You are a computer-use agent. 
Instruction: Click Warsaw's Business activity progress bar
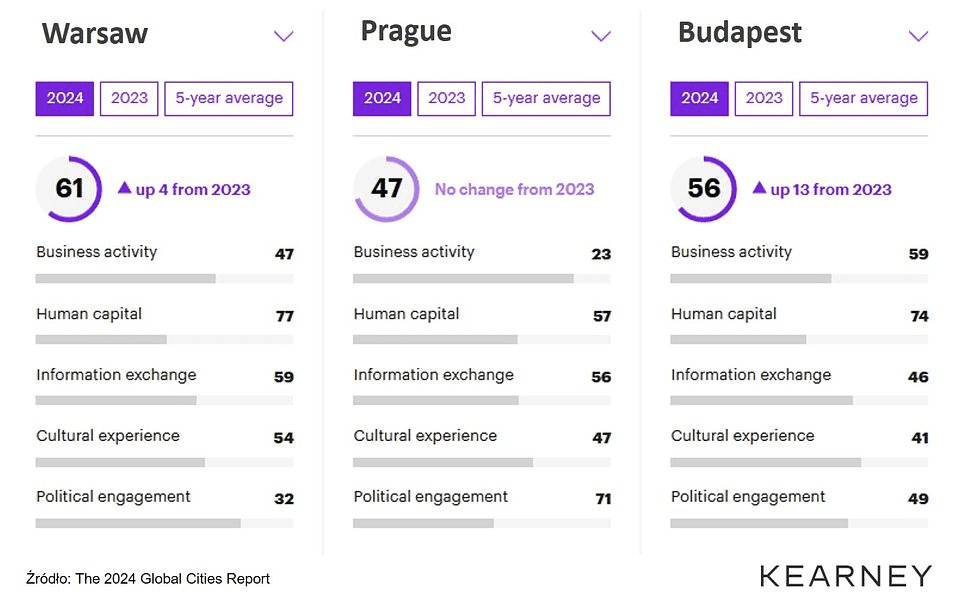[x=164, y=278]
